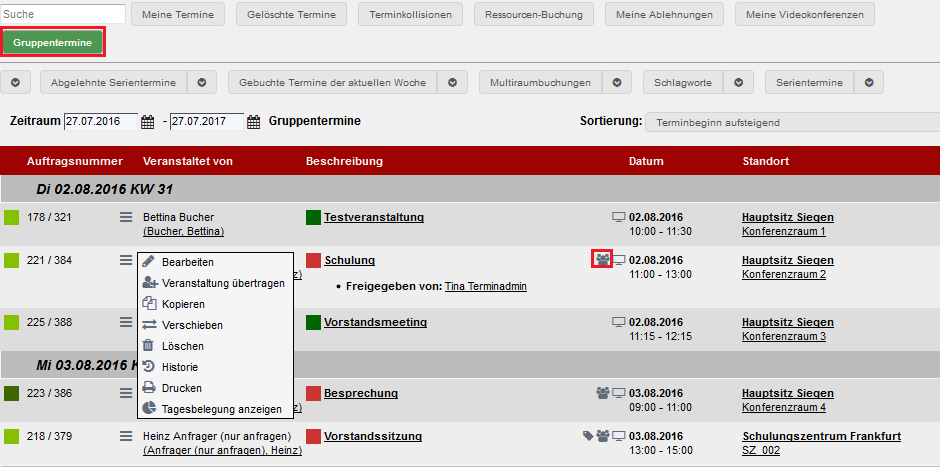Expand the arrow next to Abgelehnte Serientermine
The width and height of the screenshot is (940, 467).
click(x=202, y=83)
